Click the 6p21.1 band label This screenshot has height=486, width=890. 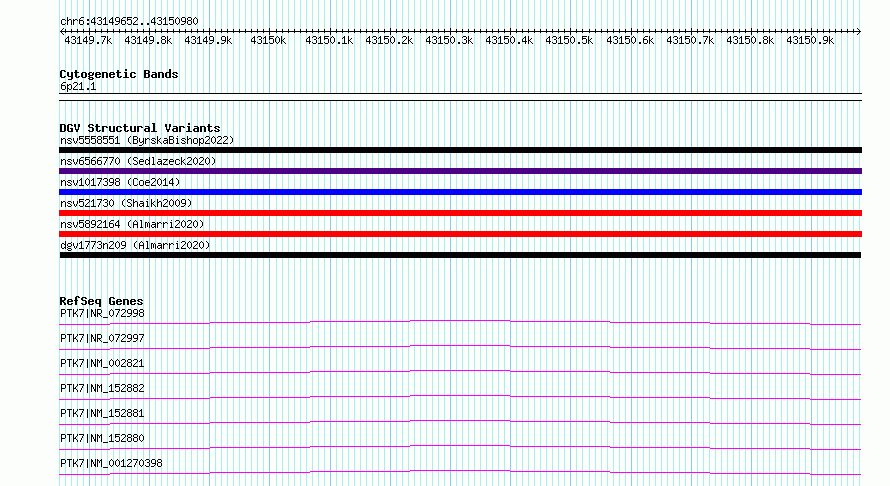pyautogui.click(x=78, y=86)
